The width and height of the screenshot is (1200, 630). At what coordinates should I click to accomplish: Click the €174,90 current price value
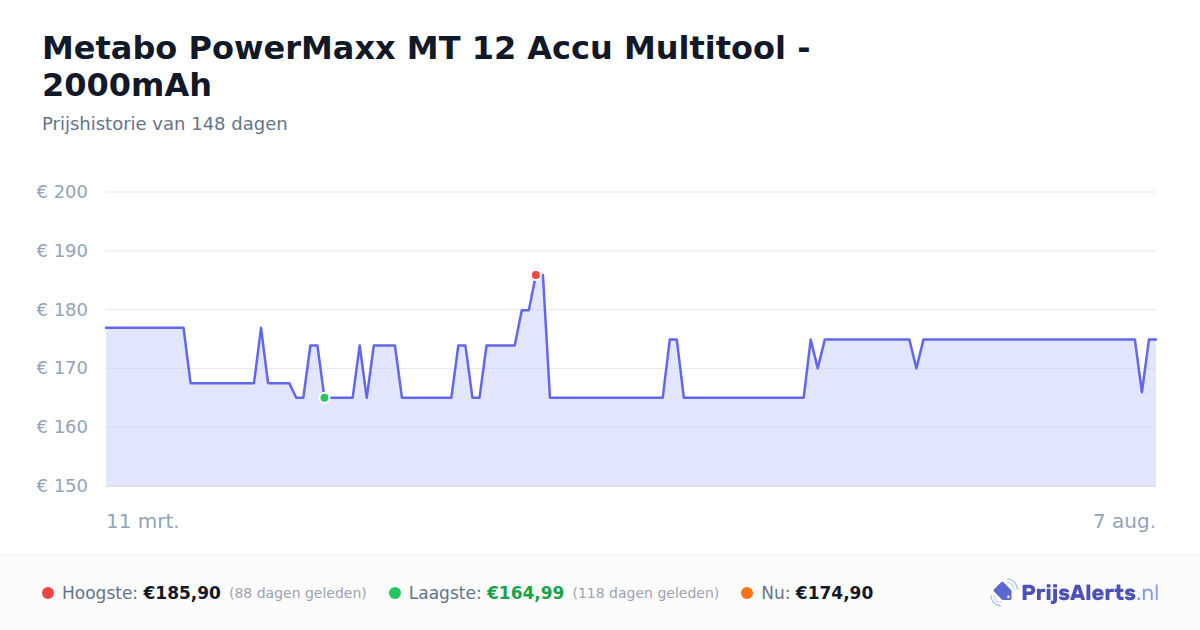point(834,593)
